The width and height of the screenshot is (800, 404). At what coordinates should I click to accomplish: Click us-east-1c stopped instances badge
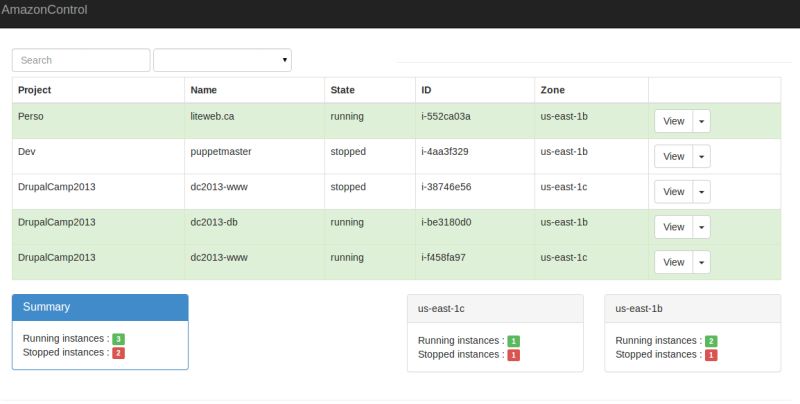[x=513, y=355]
